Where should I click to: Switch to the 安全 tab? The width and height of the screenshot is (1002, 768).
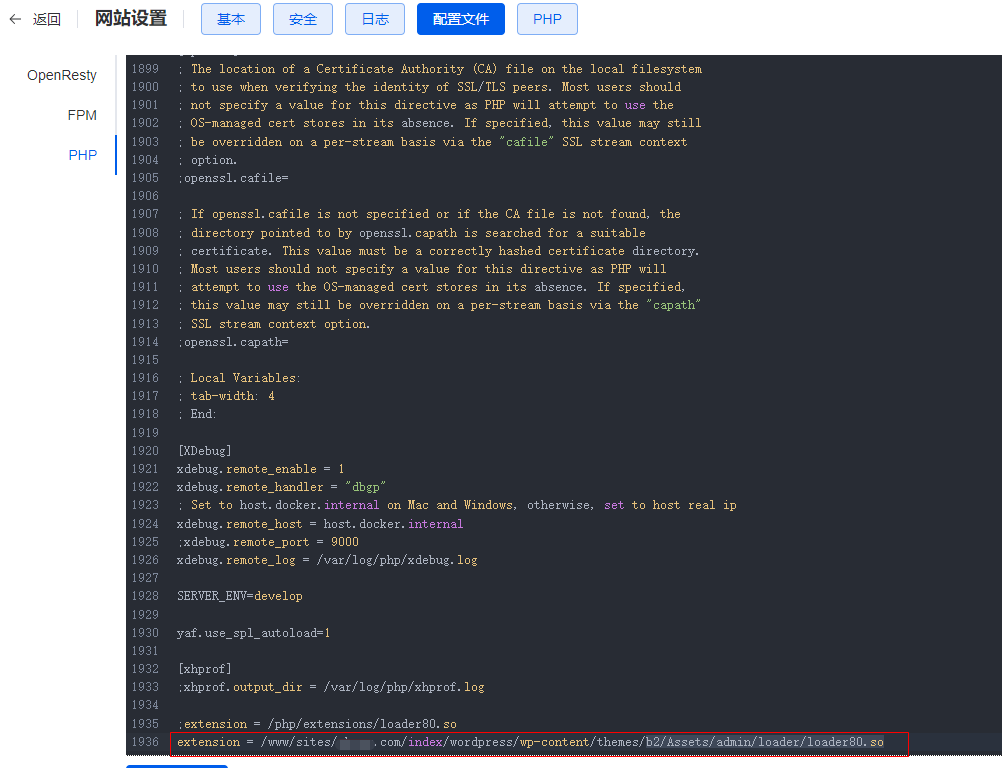coord(302,19)
